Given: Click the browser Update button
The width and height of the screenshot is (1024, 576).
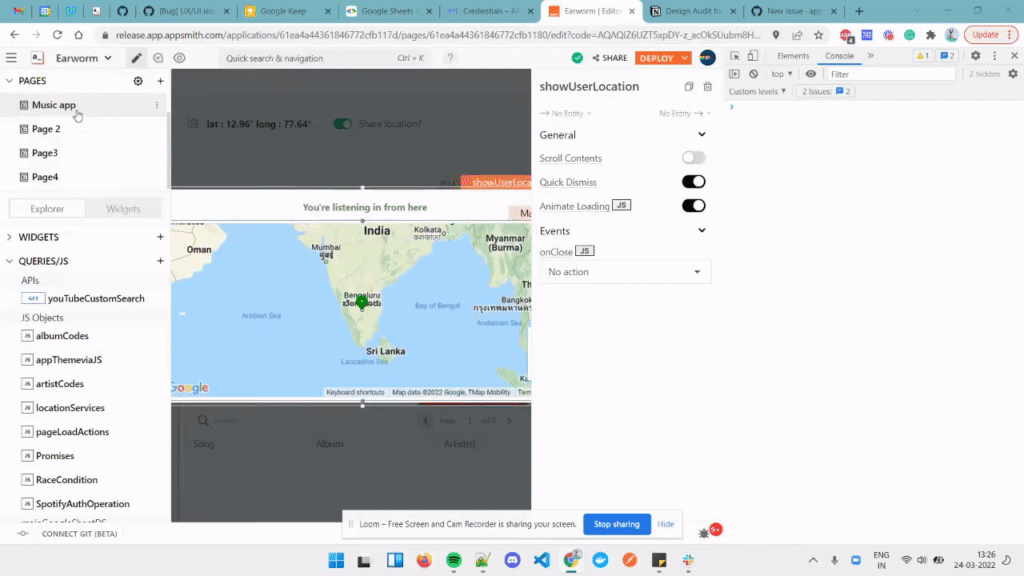Looking at the screenshot, I should (990, 35).
